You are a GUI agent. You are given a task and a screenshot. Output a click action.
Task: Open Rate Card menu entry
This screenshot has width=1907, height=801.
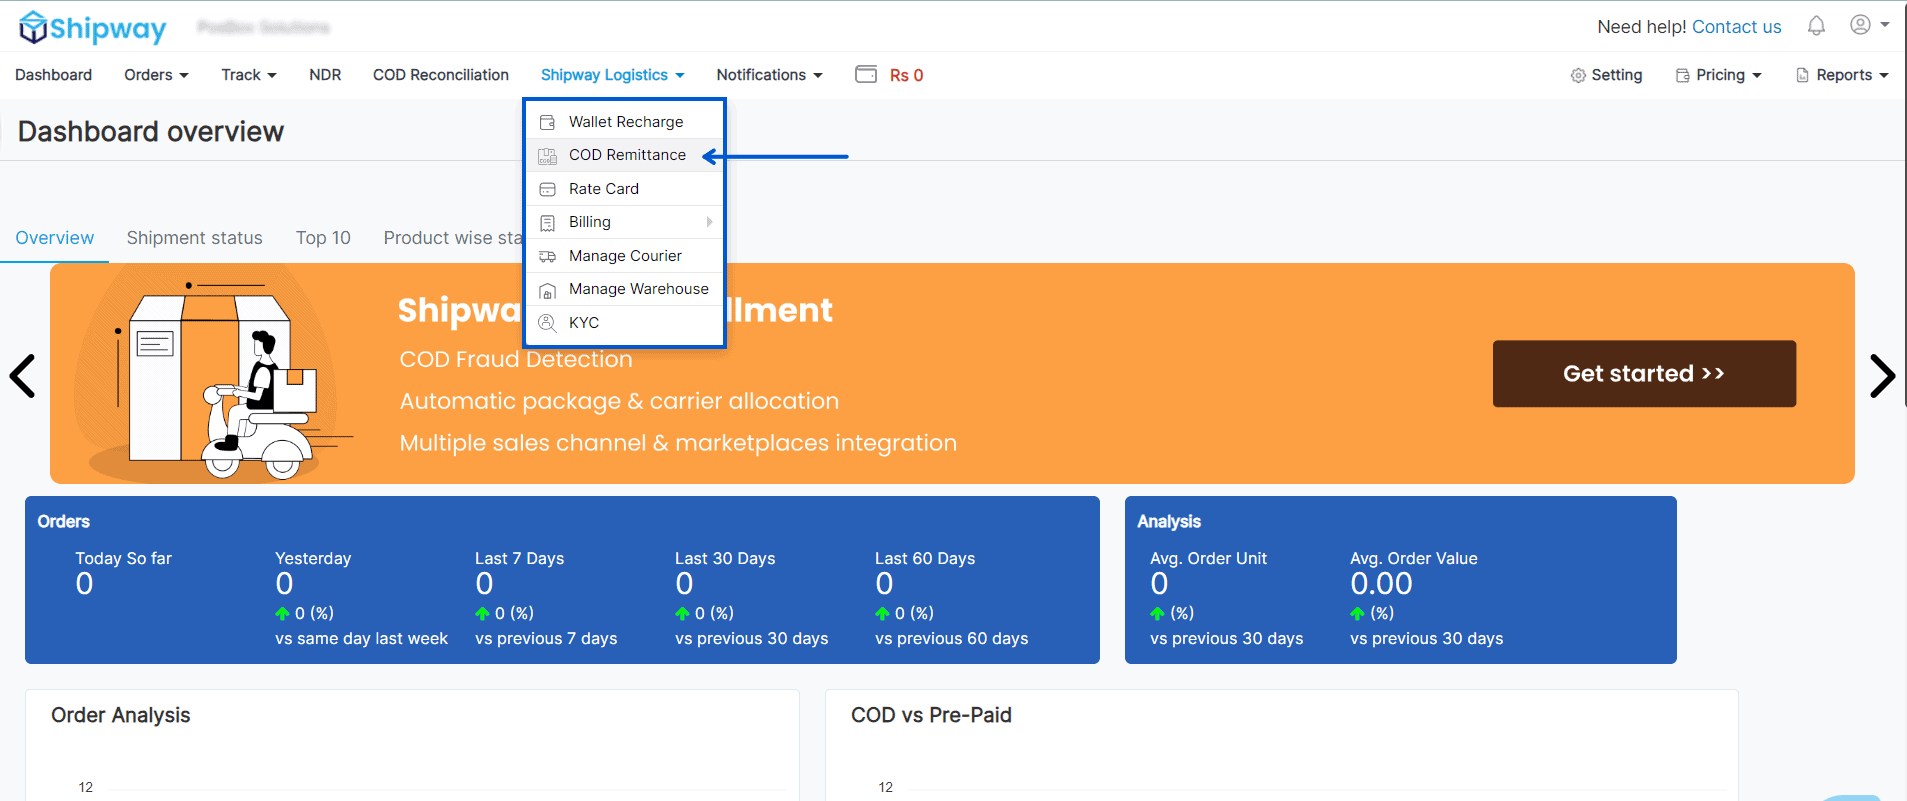click(x=624, y=189)
